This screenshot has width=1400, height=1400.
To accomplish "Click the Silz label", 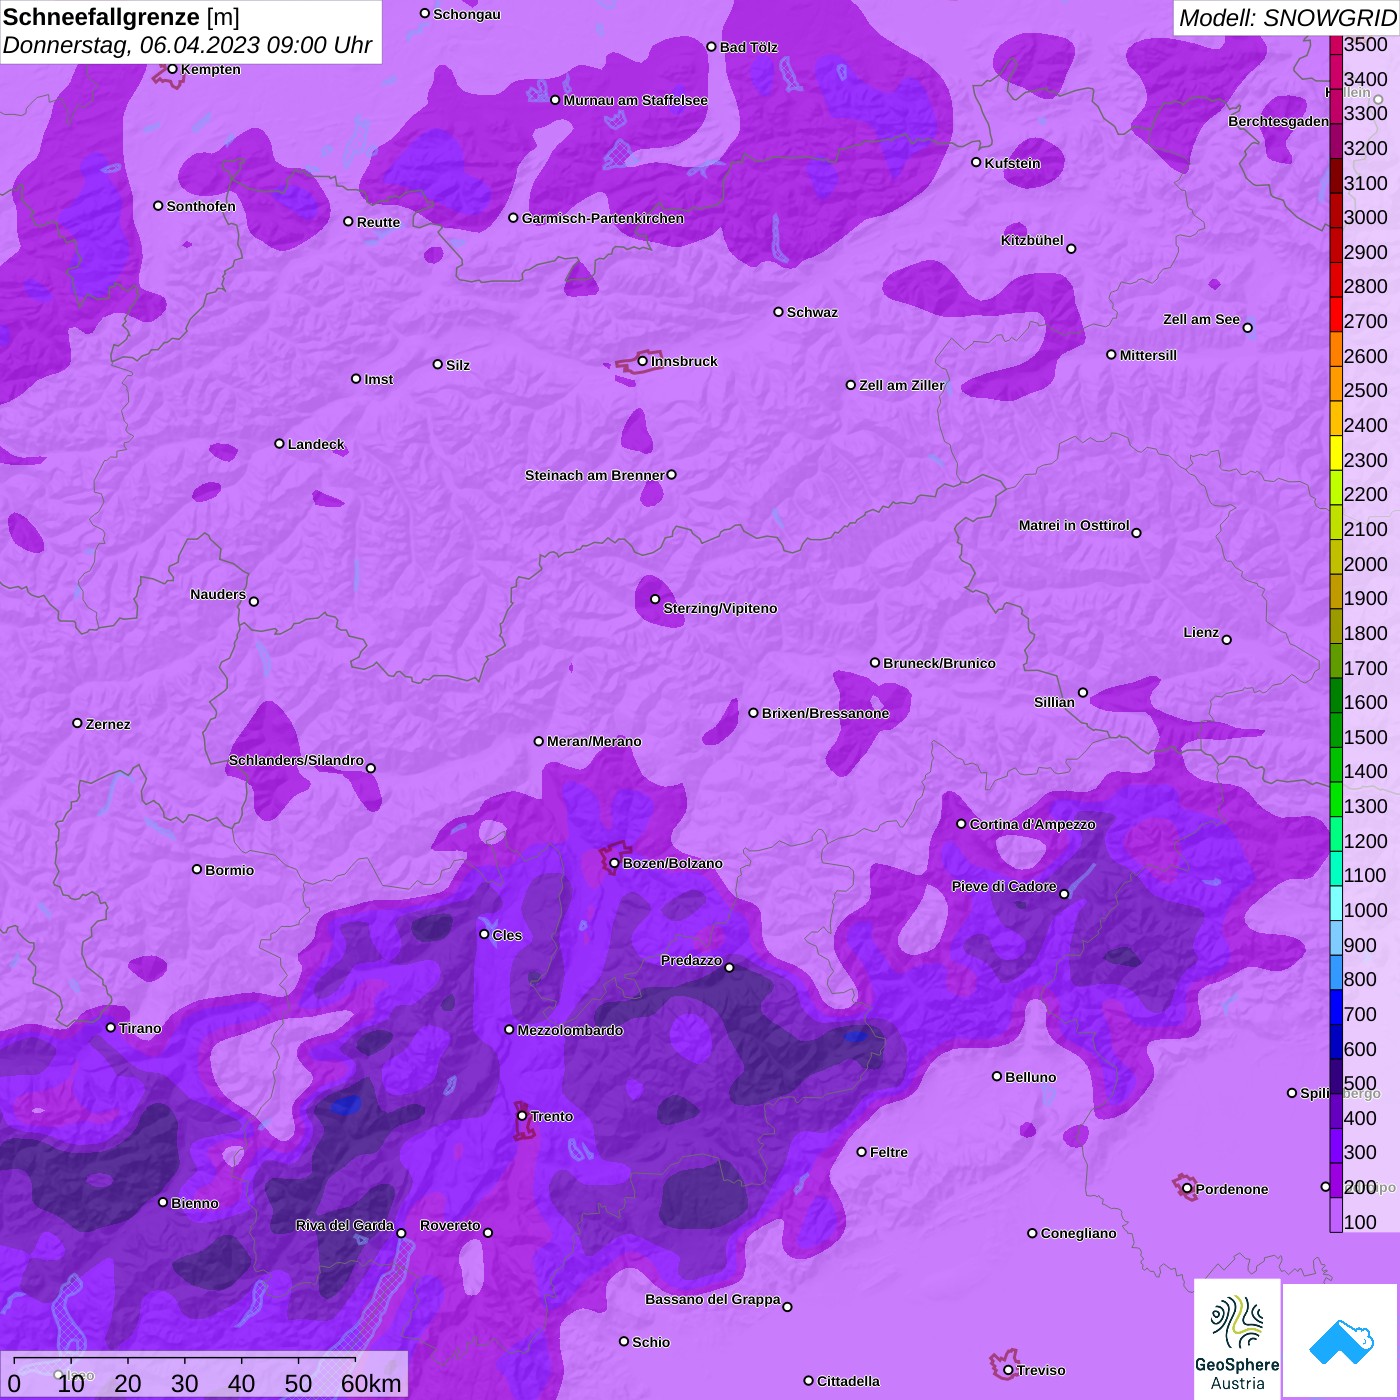I will (x=458, y=365).
